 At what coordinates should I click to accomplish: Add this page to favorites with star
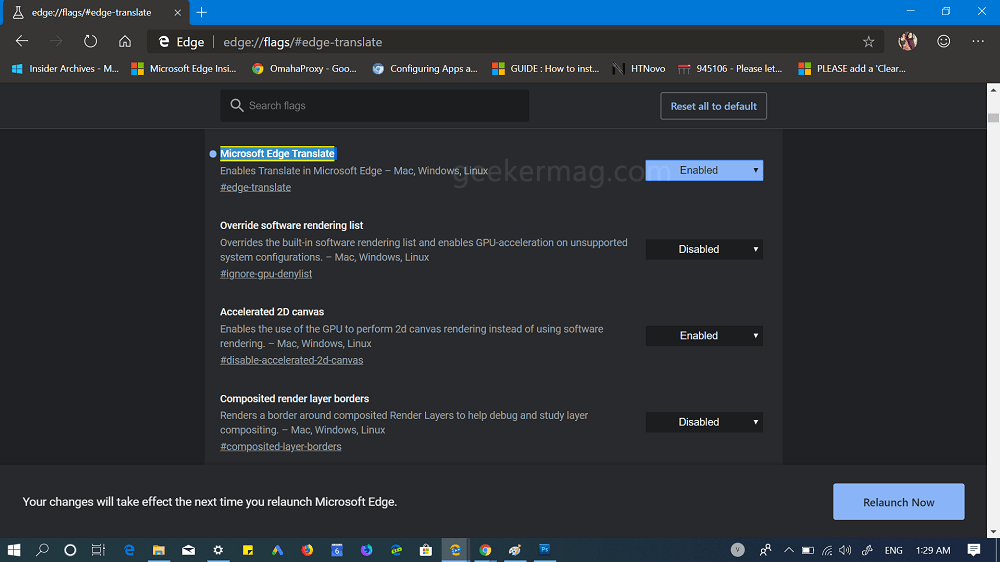[868, 41]
